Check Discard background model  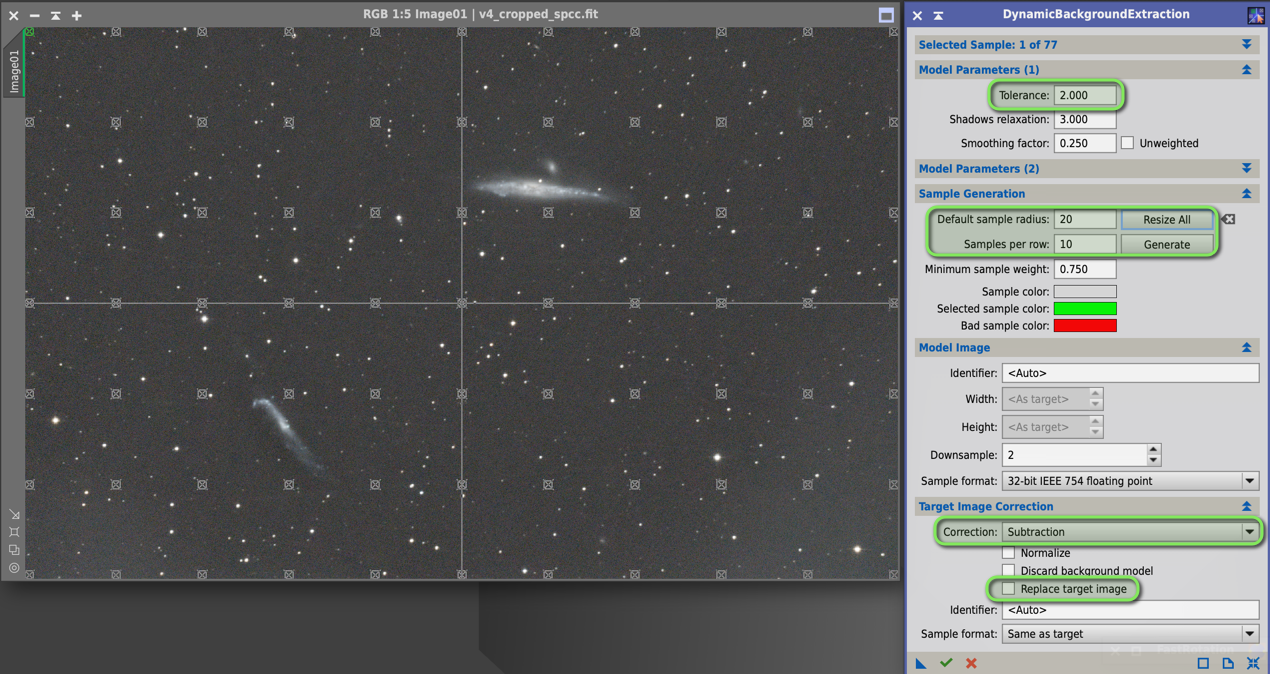[1008, 571]
